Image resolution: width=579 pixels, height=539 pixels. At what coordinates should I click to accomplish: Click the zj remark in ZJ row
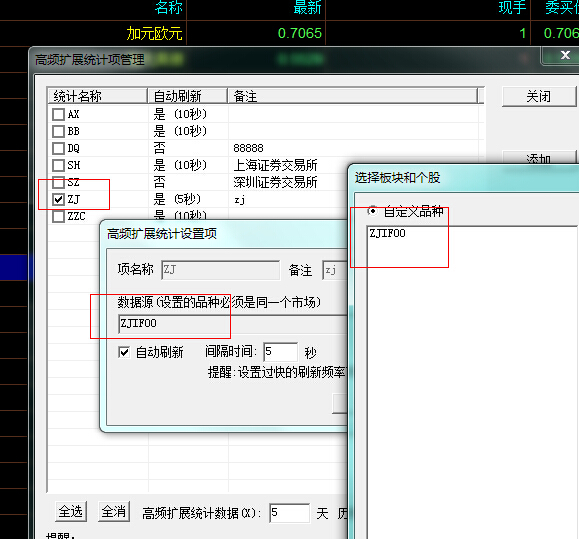pos(239,200)
